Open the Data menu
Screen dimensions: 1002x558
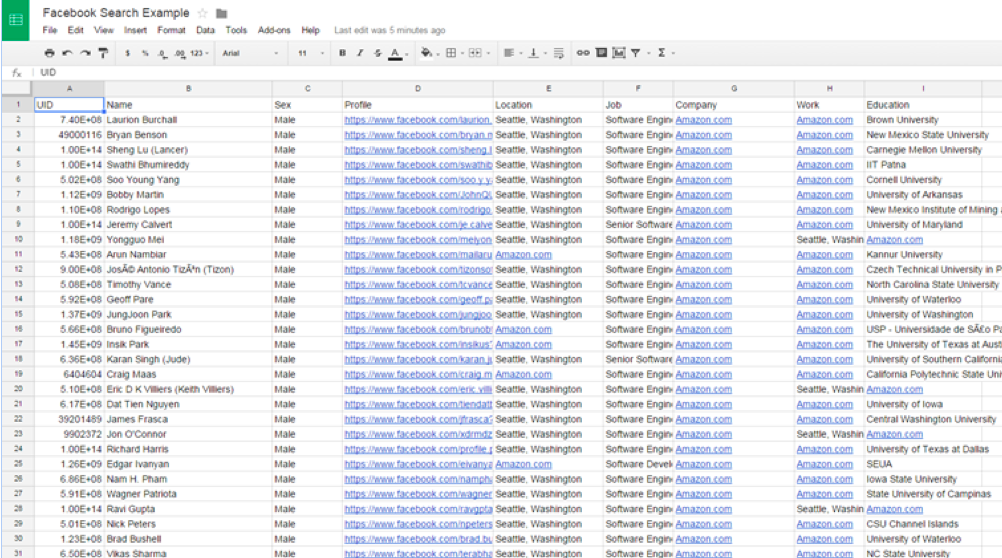click(205, 30)
